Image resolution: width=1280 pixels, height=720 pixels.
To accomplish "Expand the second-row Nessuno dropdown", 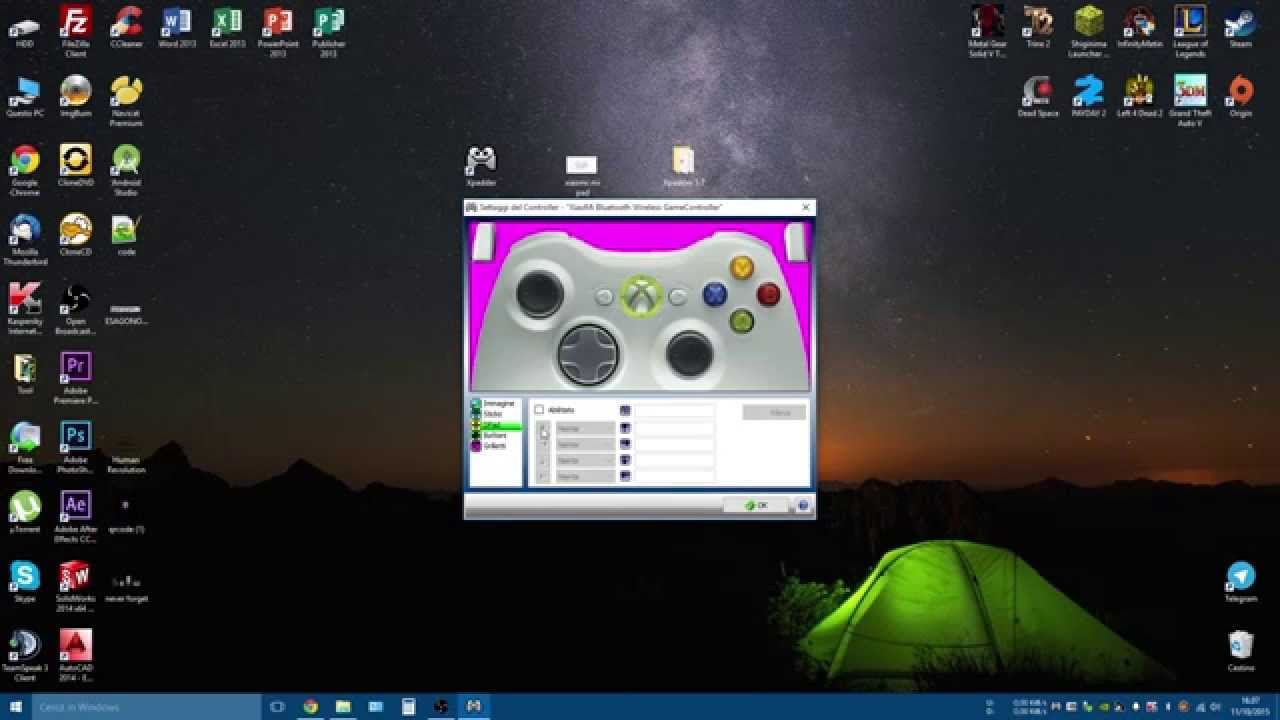I will 585,444.
